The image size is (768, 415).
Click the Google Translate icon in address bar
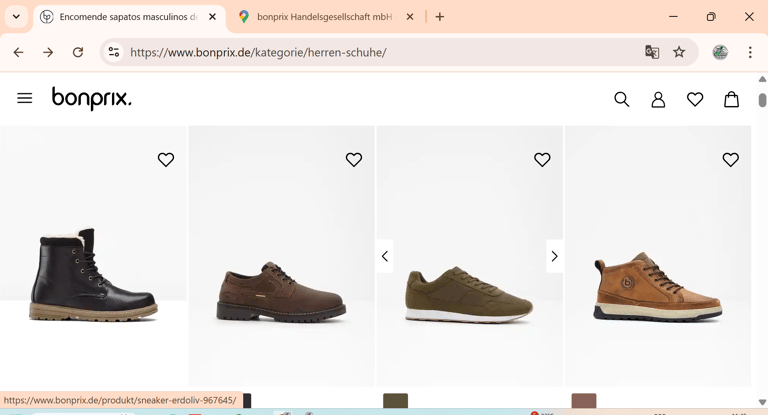tap(652, 52)
